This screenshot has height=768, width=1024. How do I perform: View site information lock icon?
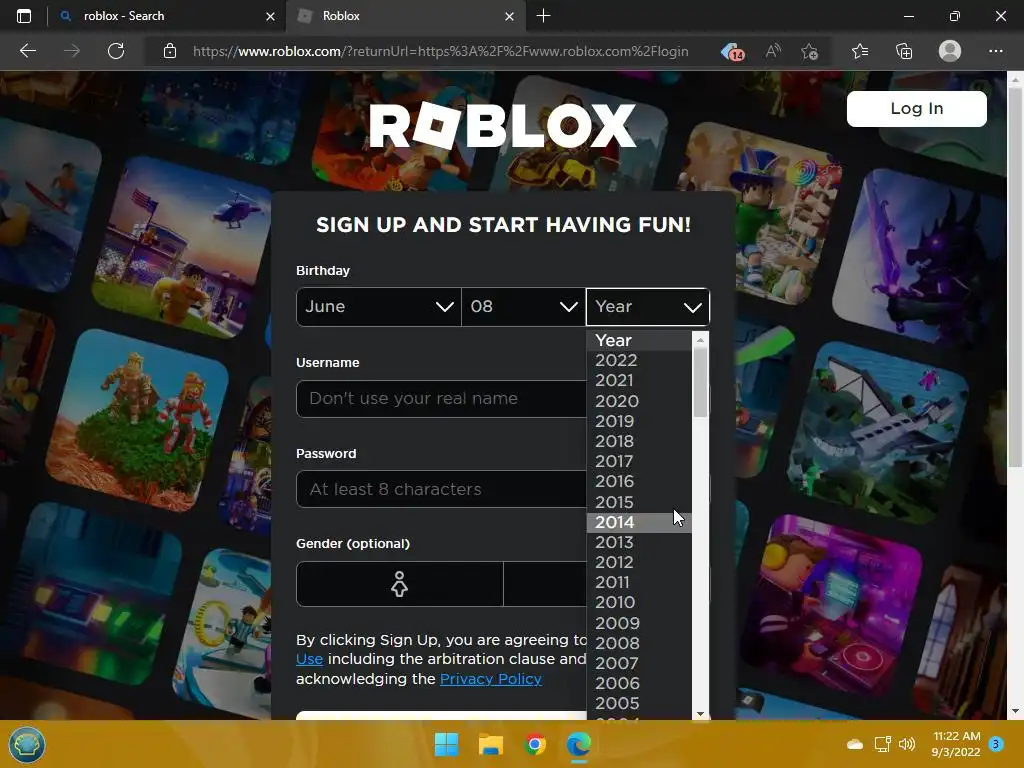170,51
